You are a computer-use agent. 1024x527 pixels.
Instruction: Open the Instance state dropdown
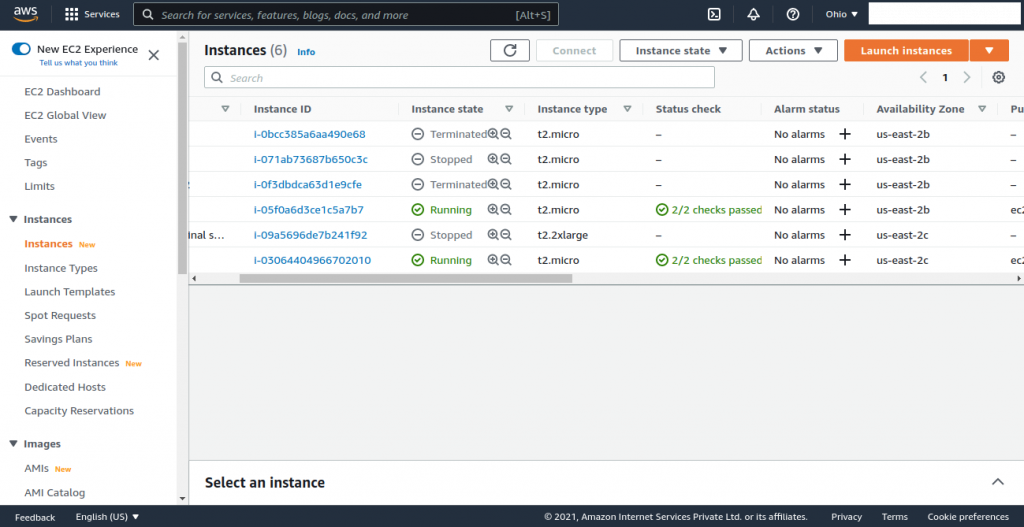tap(681, 50)
